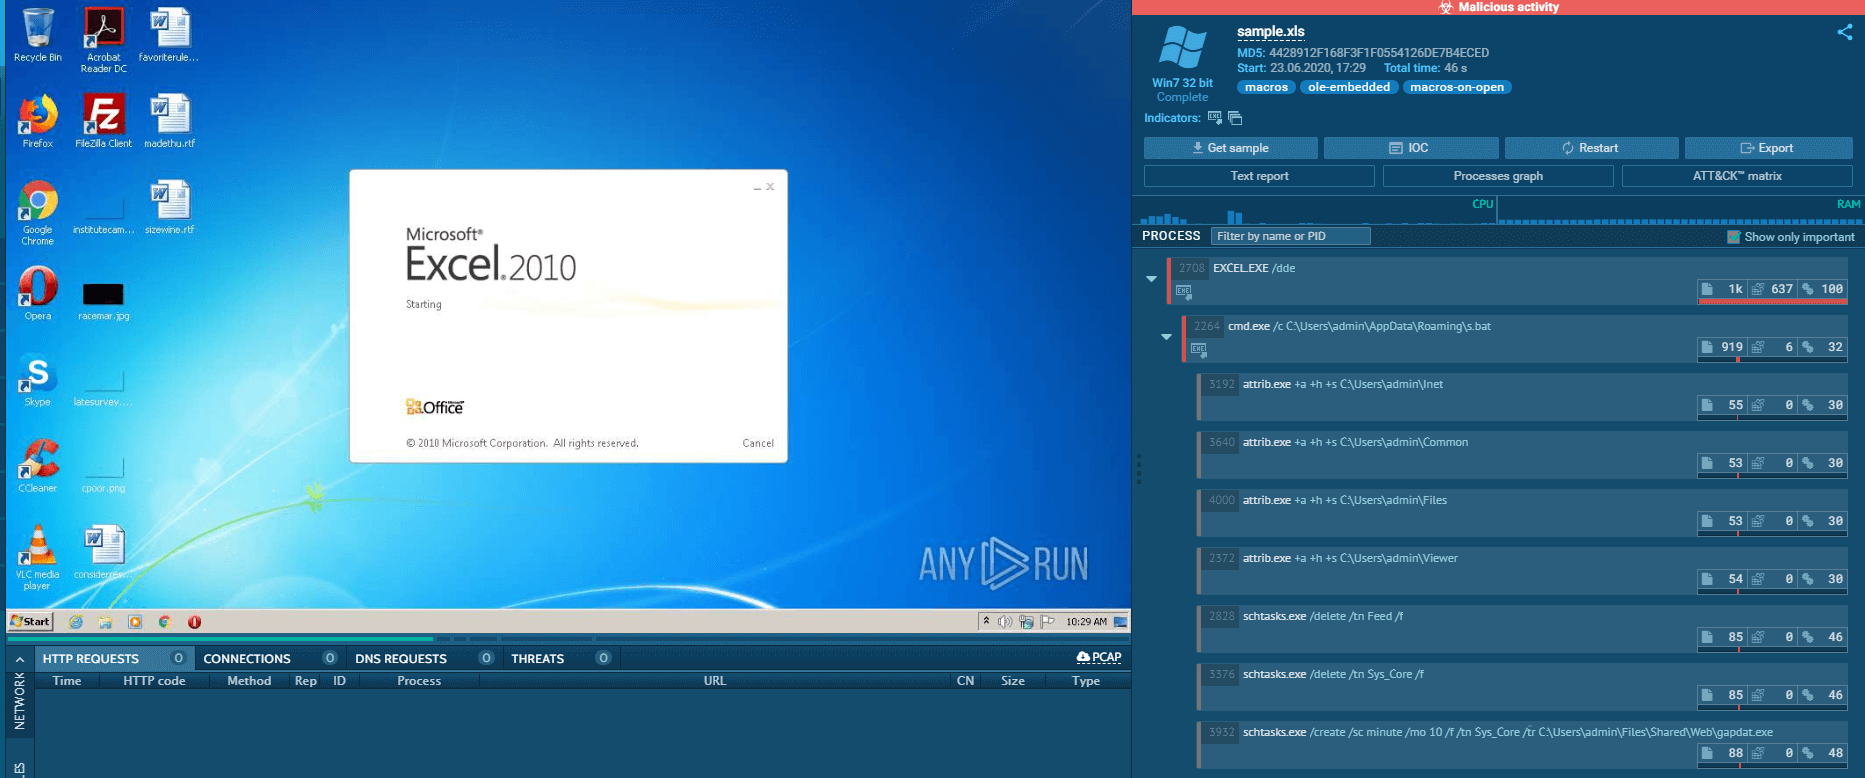Select the schtasks.exe /delete /tn Feed row
Image resolution: width=1865 pixels, height=778 pixels.
point(1522,628)
